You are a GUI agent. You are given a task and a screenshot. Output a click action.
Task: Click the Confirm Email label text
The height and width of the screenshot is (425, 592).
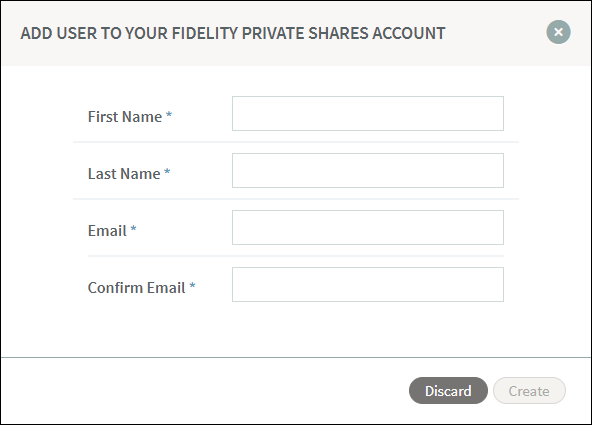tap(137, 288)
